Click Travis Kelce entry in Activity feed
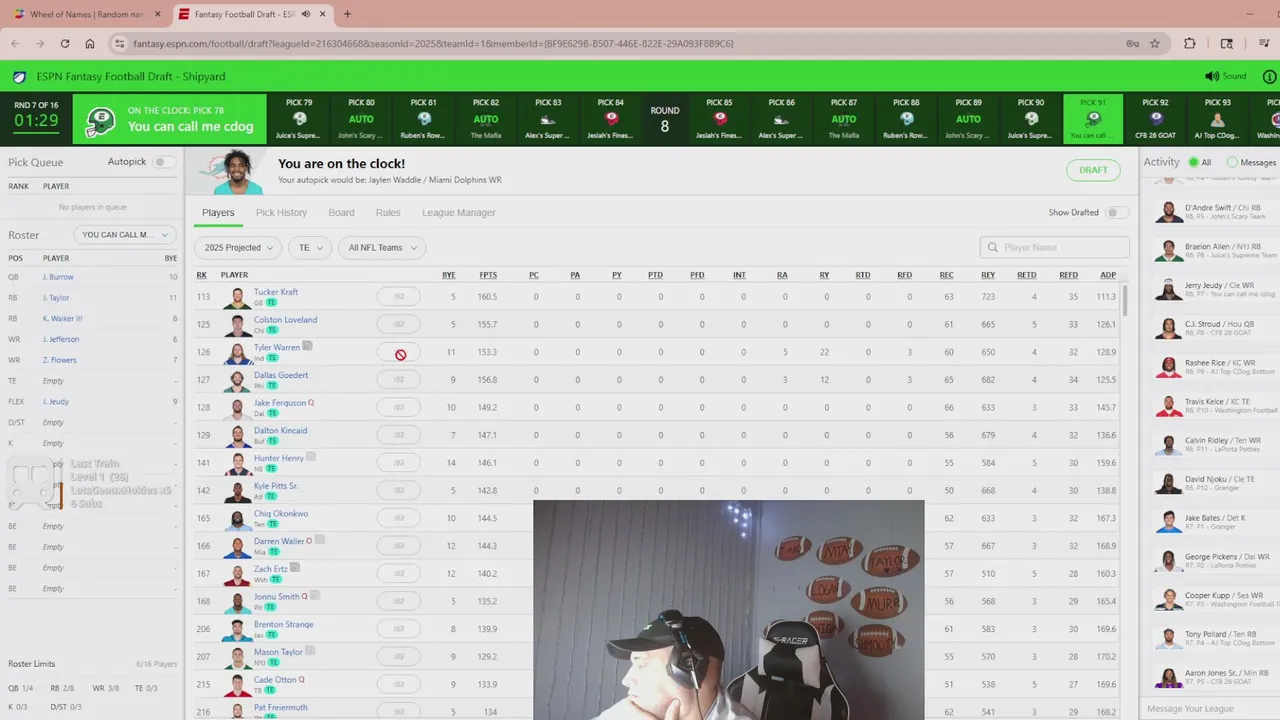Image resolution: width=1280 pixels, height=720 pixels. [1216, 406]
